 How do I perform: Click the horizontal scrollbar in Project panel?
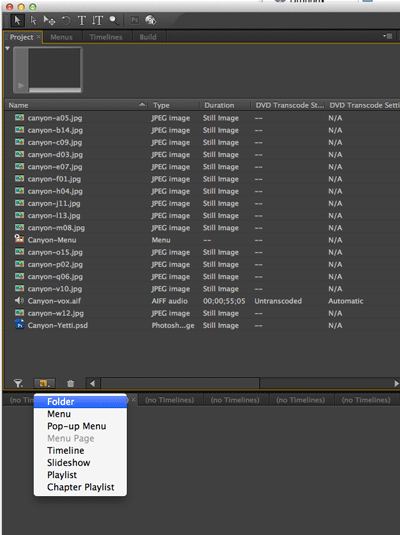click(x=180, y=384)
